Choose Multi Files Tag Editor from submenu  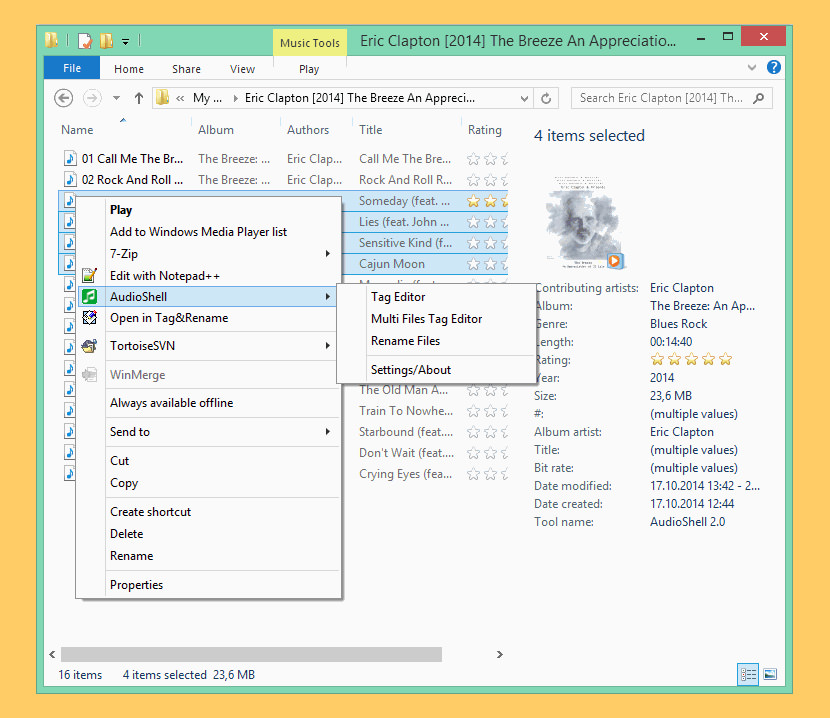426,319
